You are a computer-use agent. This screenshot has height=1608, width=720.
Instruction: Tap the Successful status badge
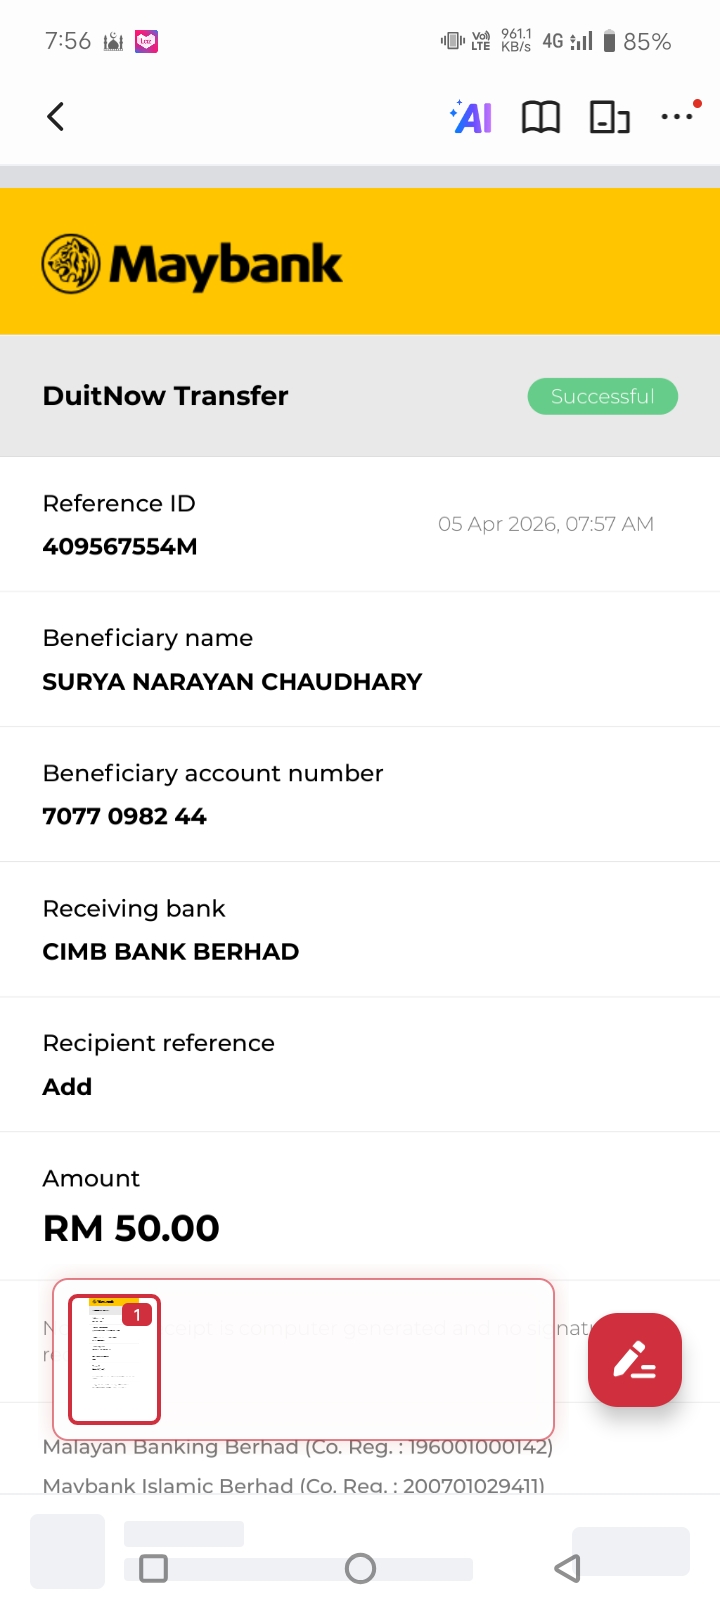point(602,396)
